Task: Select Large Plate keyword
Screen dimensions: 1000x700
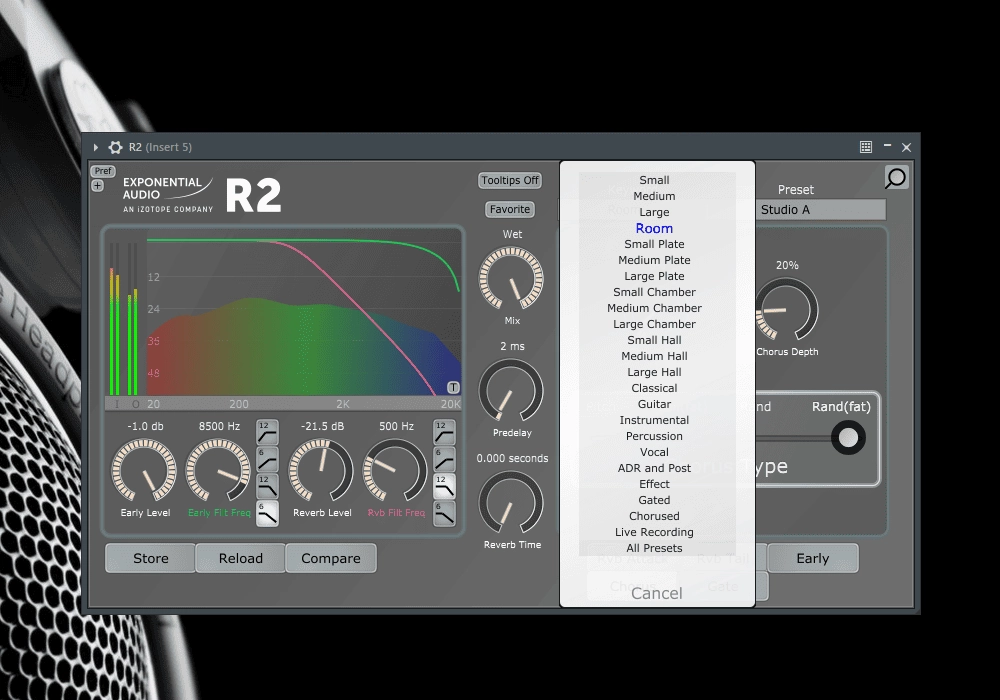Action: coord(654,276)
